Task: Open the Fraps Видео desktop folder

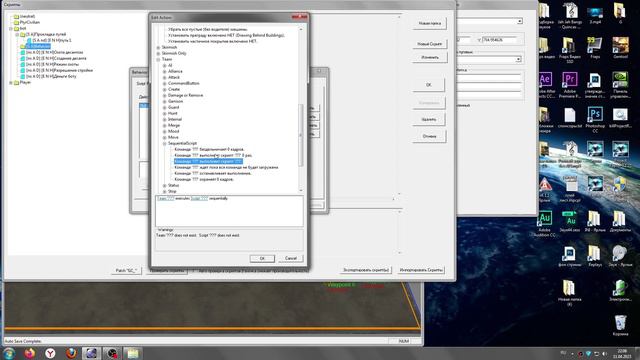Action: click(x=569, y=50)
